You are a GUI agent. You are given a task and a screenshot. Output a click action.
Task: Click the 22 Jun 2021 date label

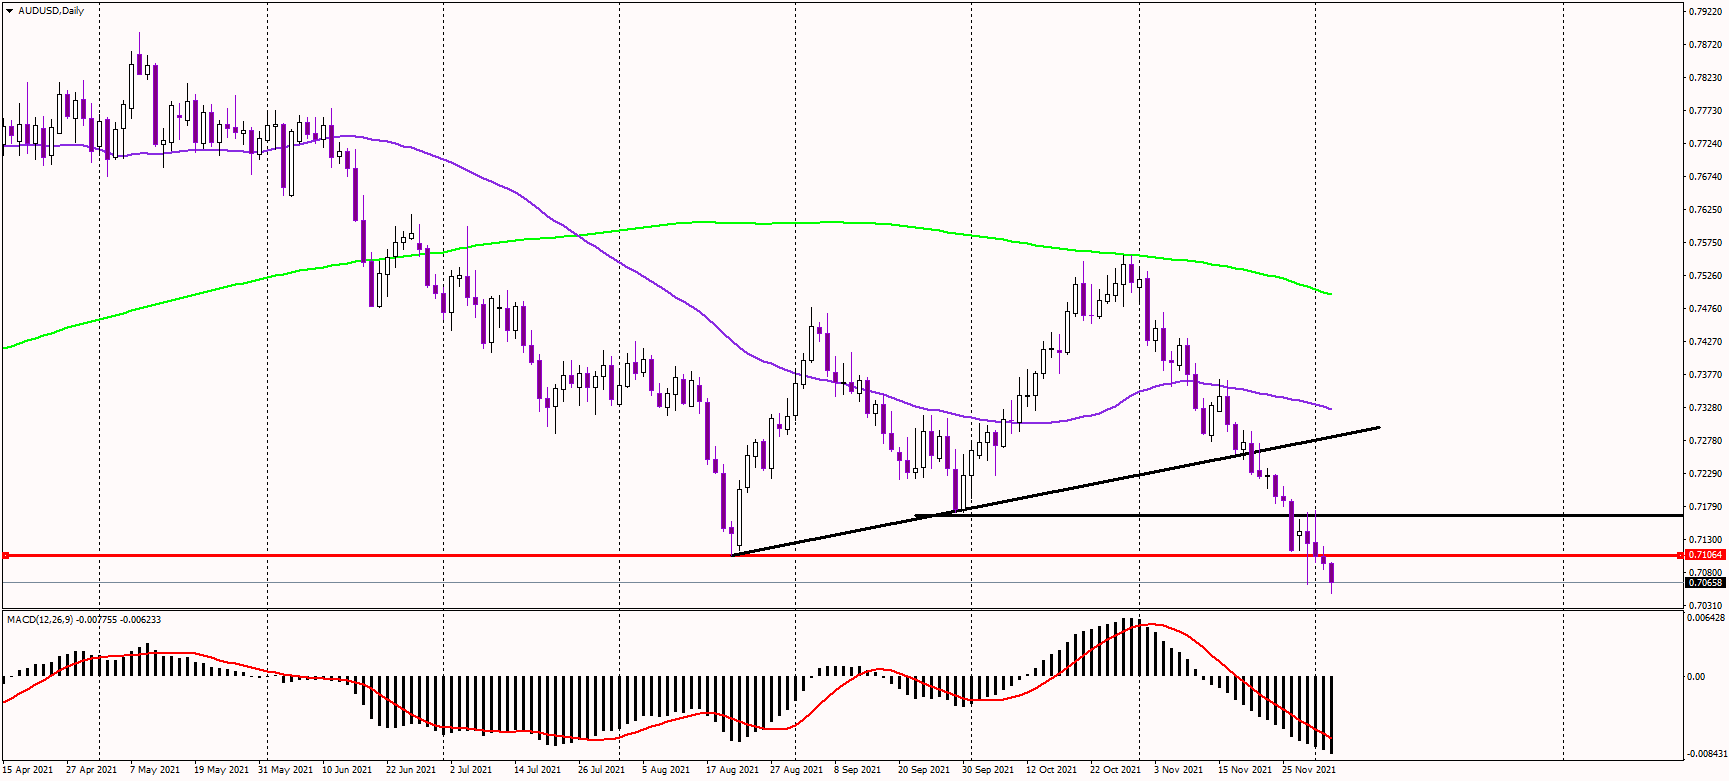(411, 770)
